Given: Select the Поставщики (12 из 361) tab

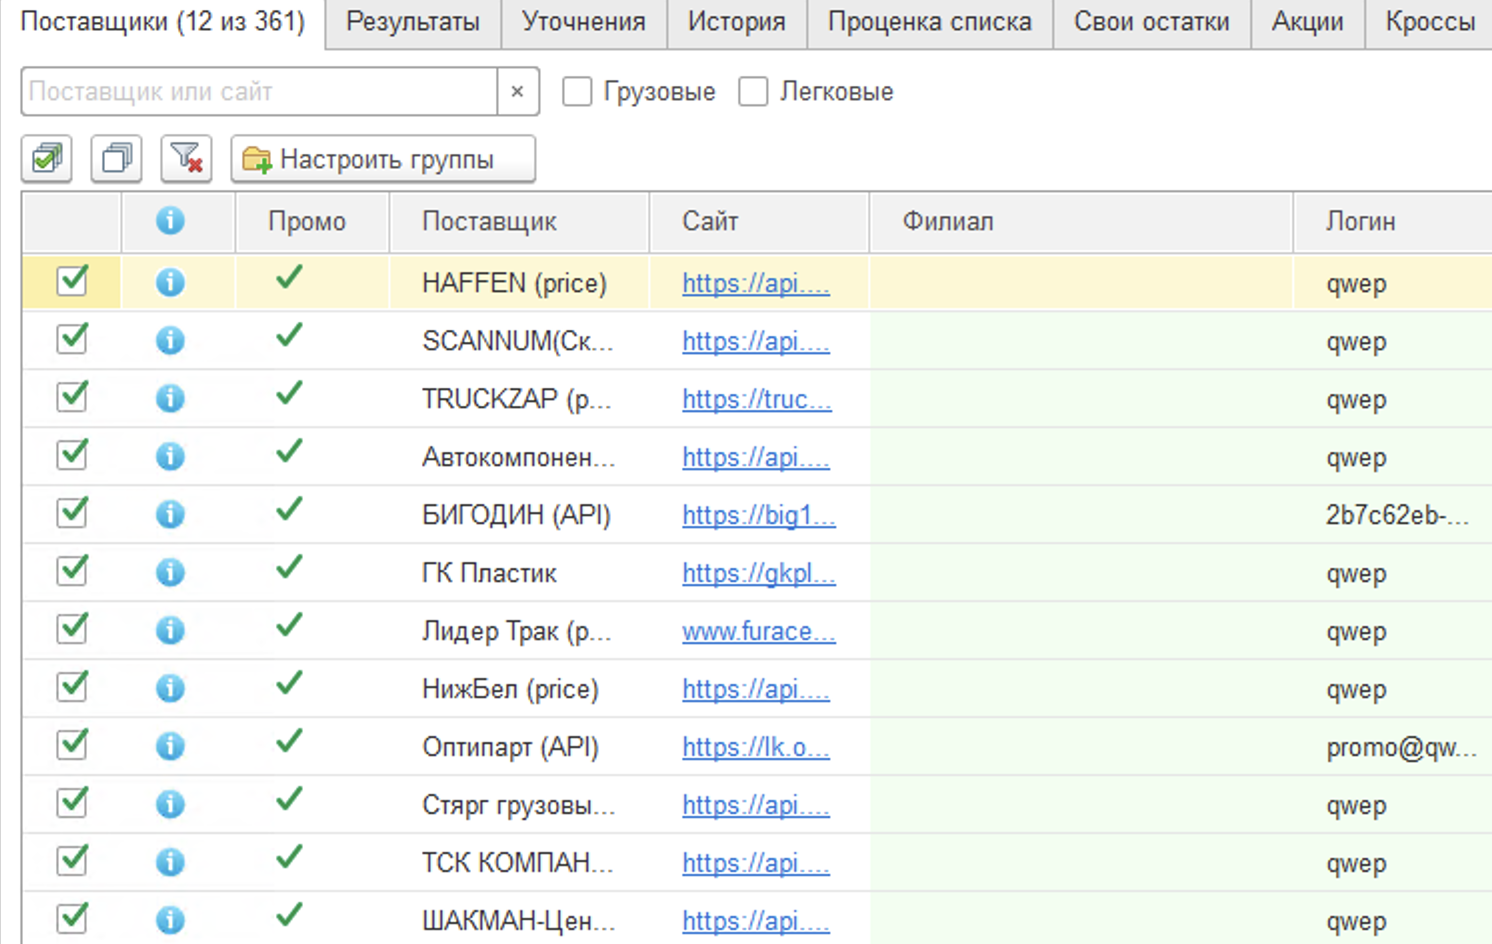Looking at the screenshot, I should [x=163, y=22].
